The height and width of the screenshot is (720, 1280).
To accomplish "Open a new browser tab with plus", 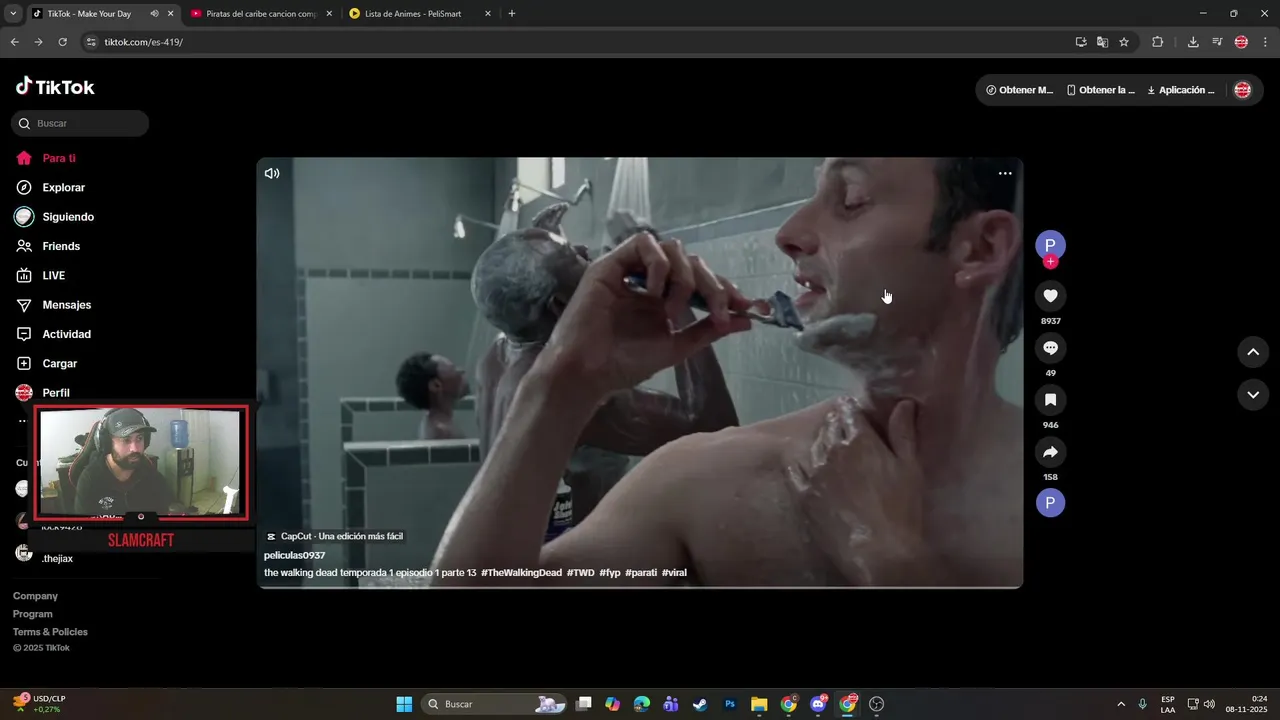I will [x=512, y=14].
